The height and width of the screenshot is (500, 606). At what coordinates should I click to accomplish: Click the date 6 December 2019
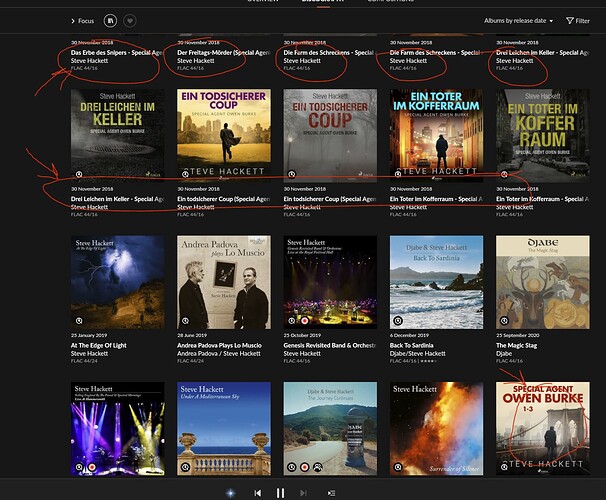tap(409, 335)
